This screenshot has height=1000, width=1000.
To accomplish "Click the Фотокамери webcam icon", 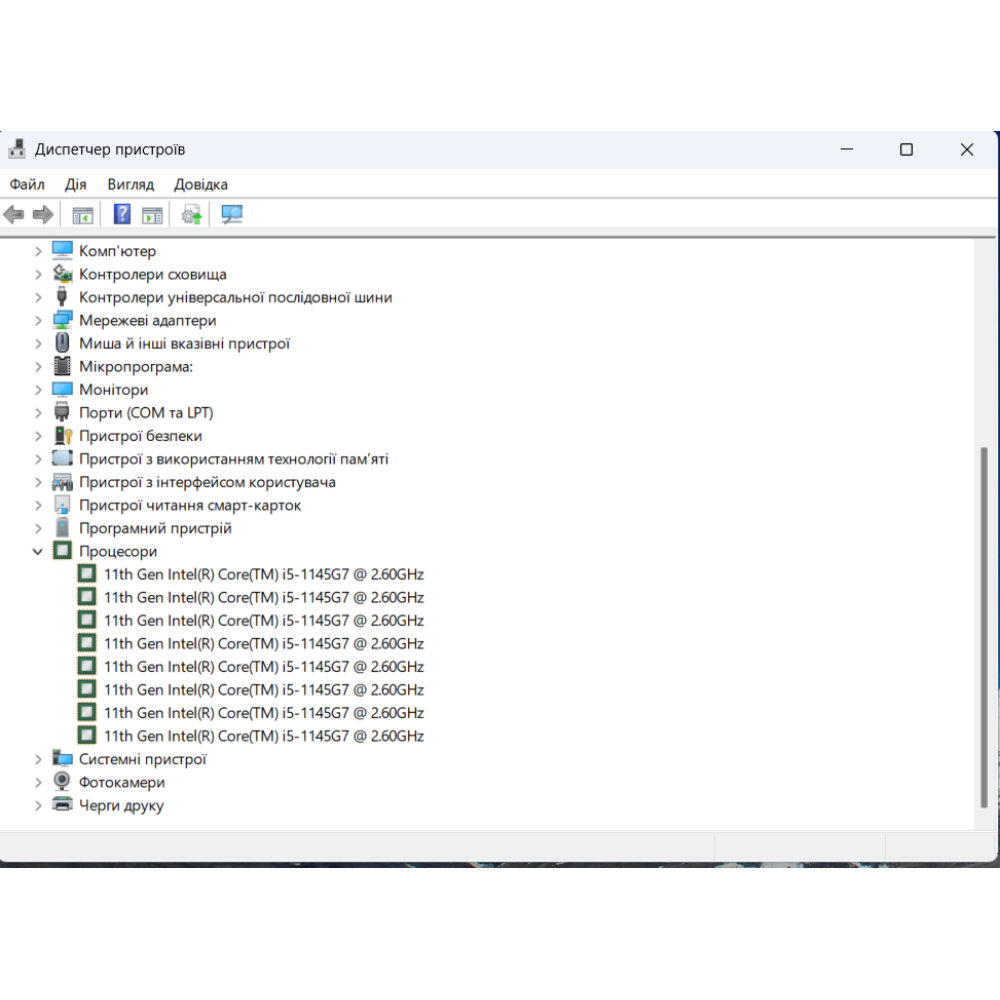I will pyautogui.click(x=62, y=782).
